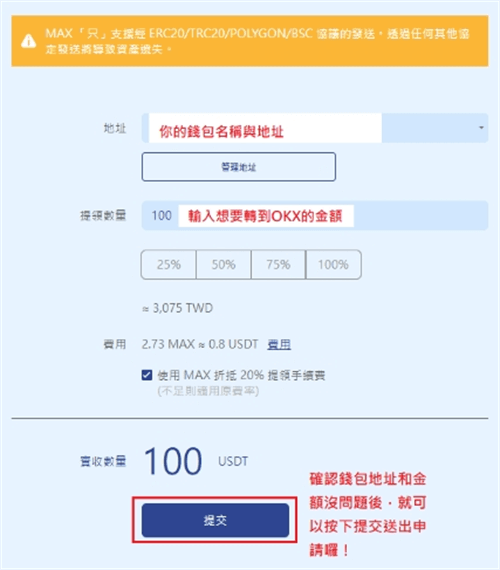
Task: Choose the 25% amount option
Action: [169, 264]
